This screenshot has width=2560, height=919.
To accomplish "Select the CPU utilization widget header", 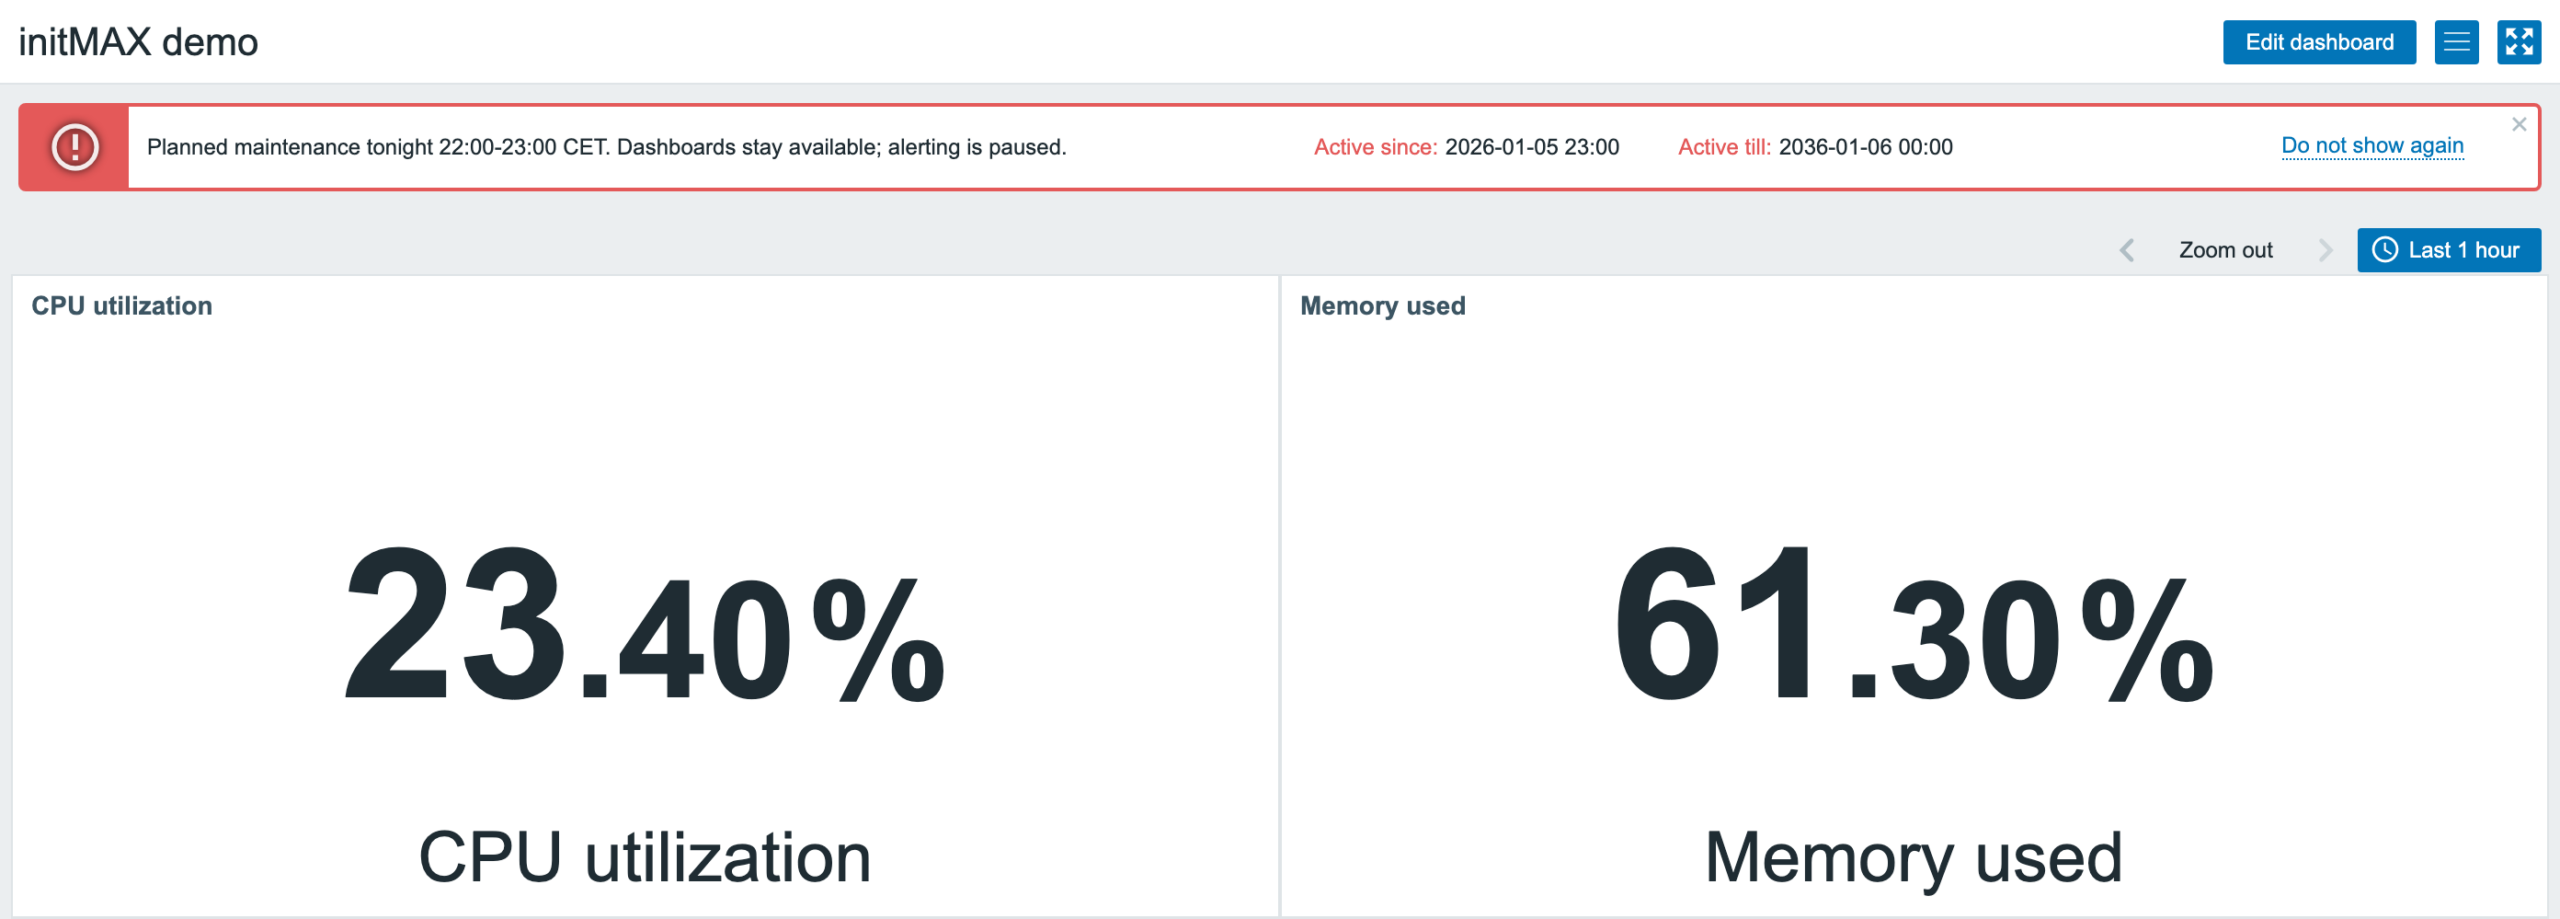I will (122, 306).
